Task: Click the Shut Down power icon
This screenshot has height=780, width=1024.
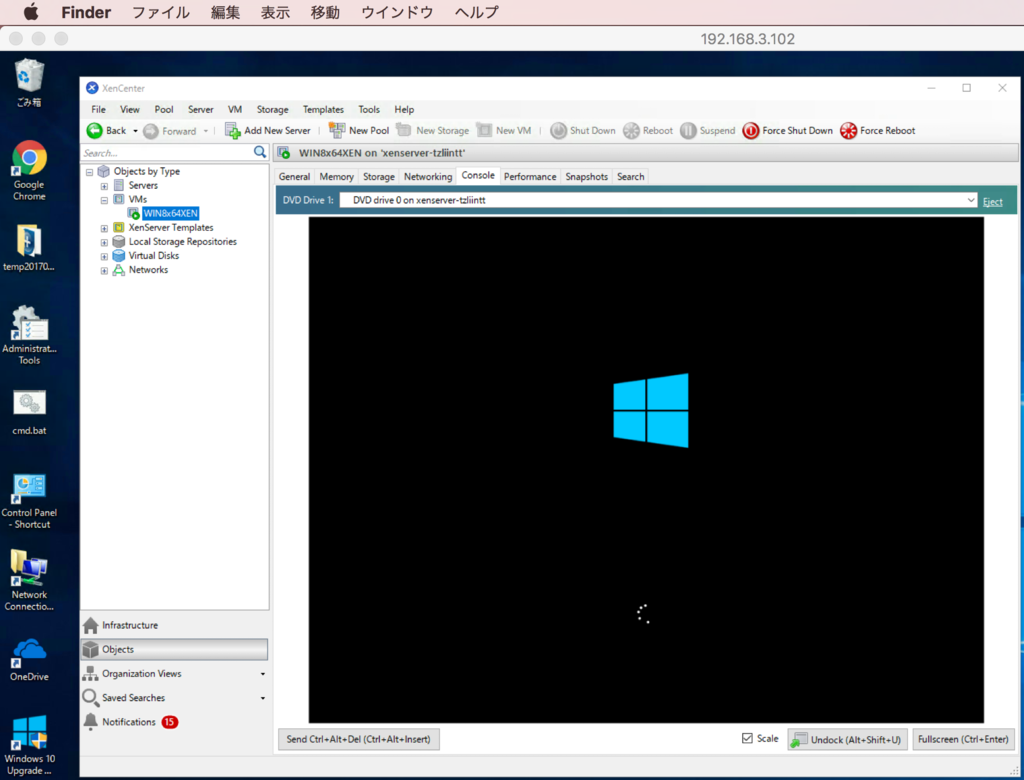Action: point(558,131)
